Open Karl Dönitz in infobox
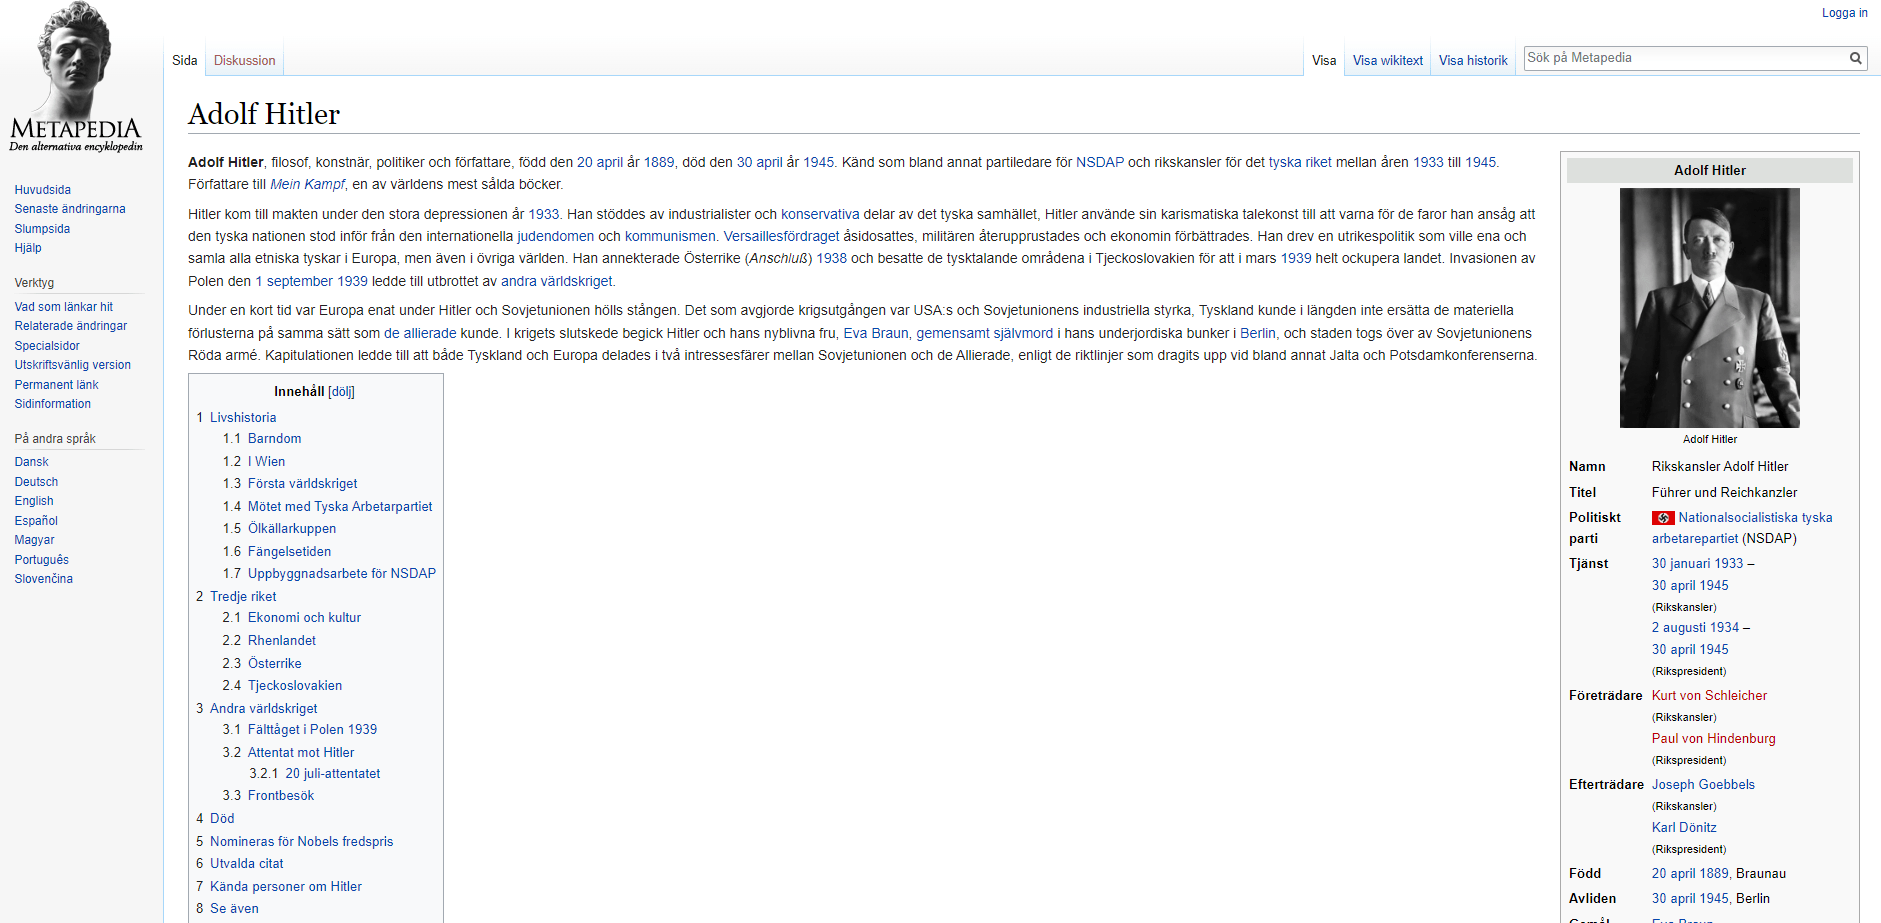The height and width of the screenshot is (923, 1881). pyautogui.click(x=1684, y=828)
